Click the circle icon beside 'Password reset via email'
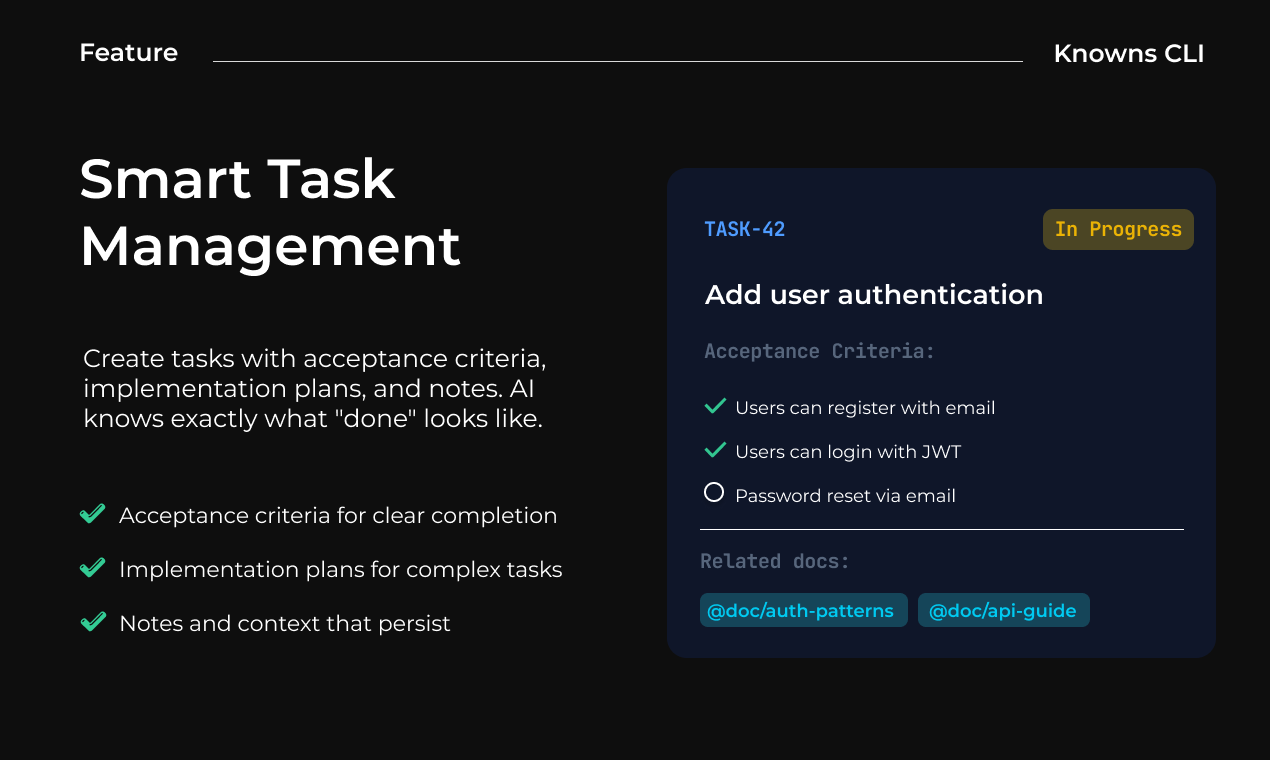Image resolution: width=1270 pixels, height=760 pixels. tap(714, 492)
